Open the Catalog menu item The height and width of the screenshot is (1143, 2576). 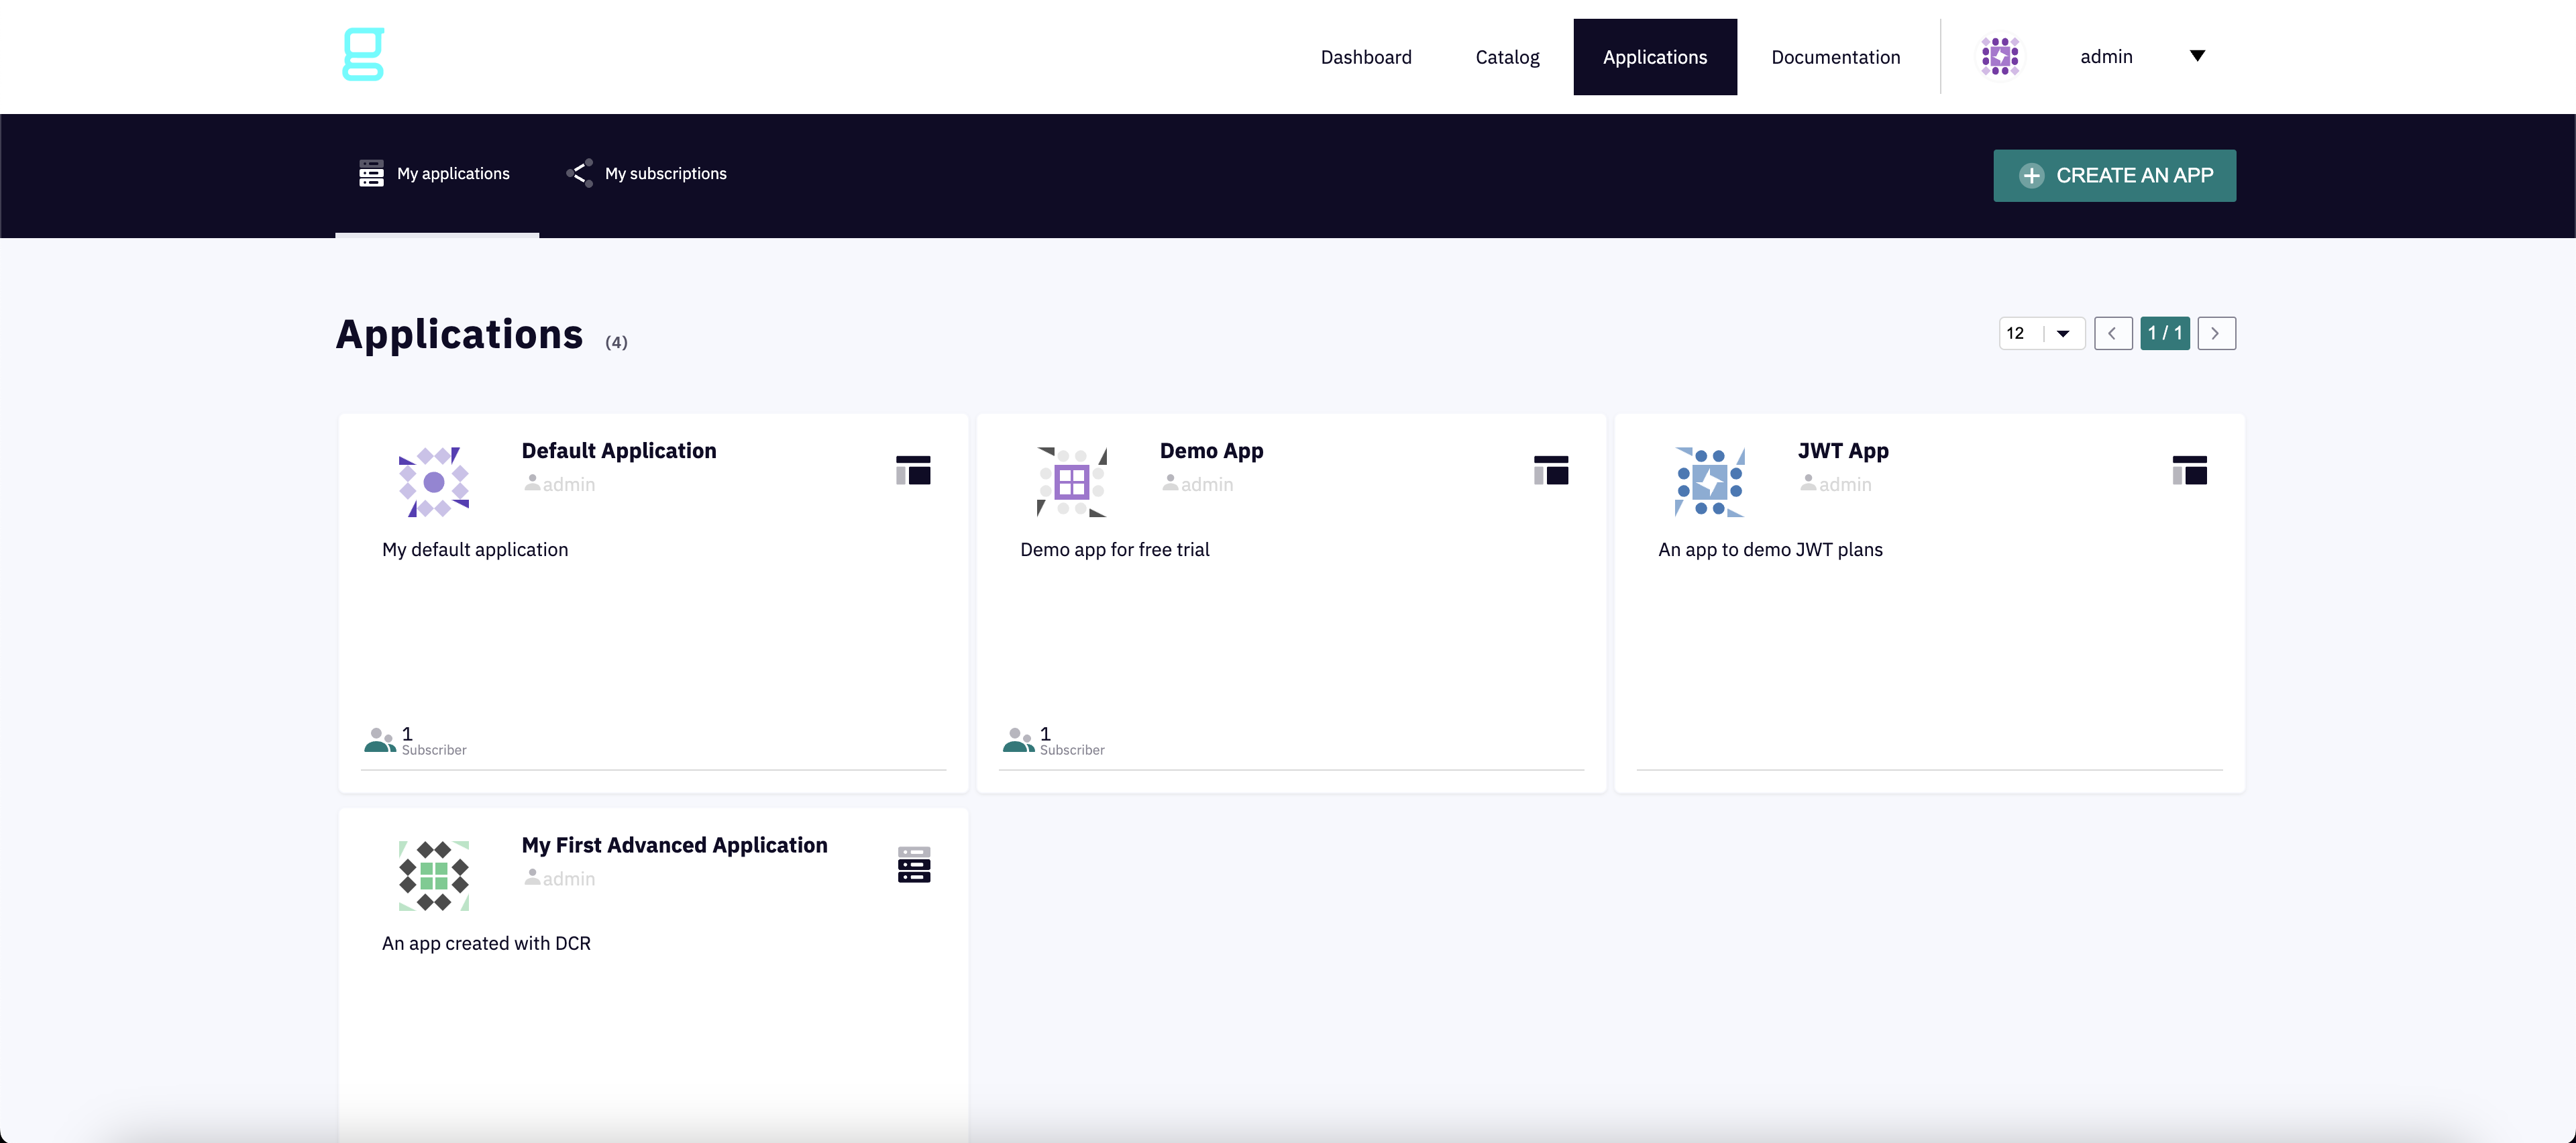pyautogui.click(x=1507, y=57)
